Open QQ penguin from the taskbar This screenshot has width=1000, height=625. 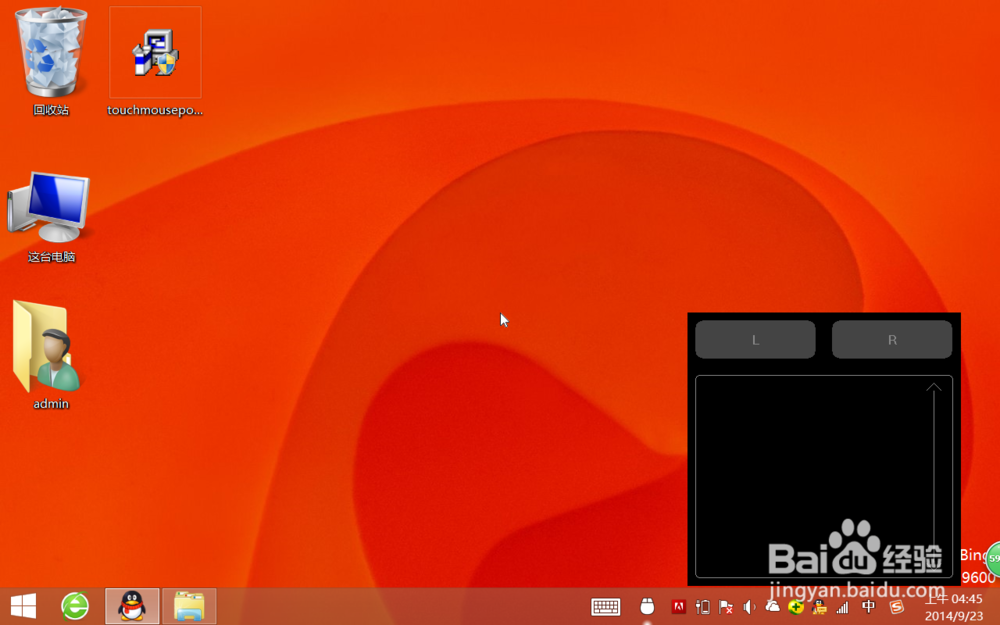(x=132, y=606)
